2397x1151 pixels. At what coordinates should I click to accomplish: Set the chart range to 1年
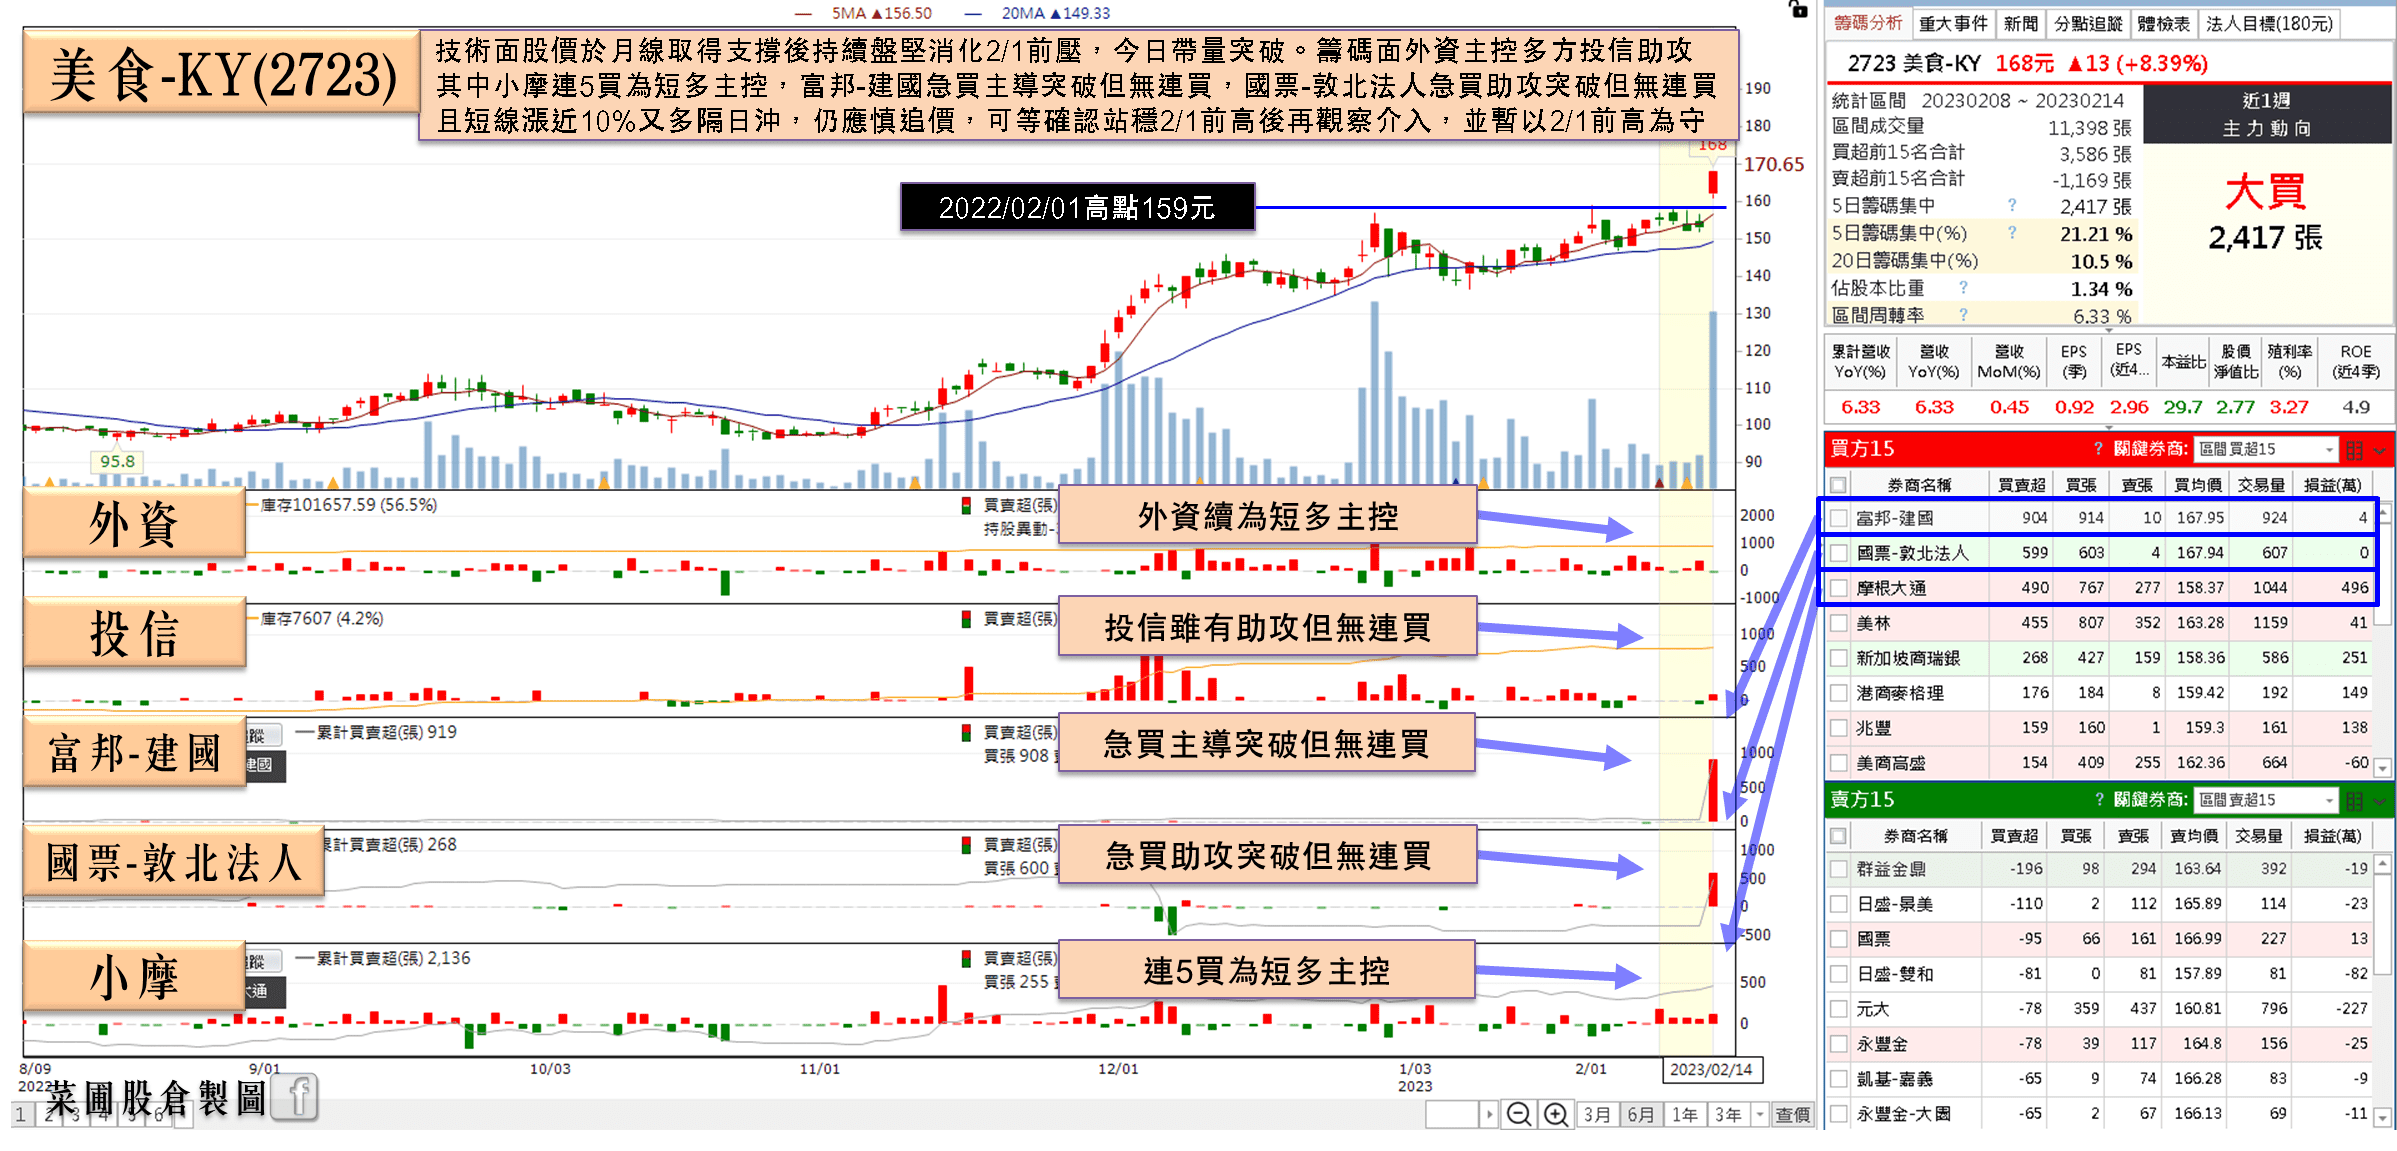pyautogui.click(x=1685, y=1114)
